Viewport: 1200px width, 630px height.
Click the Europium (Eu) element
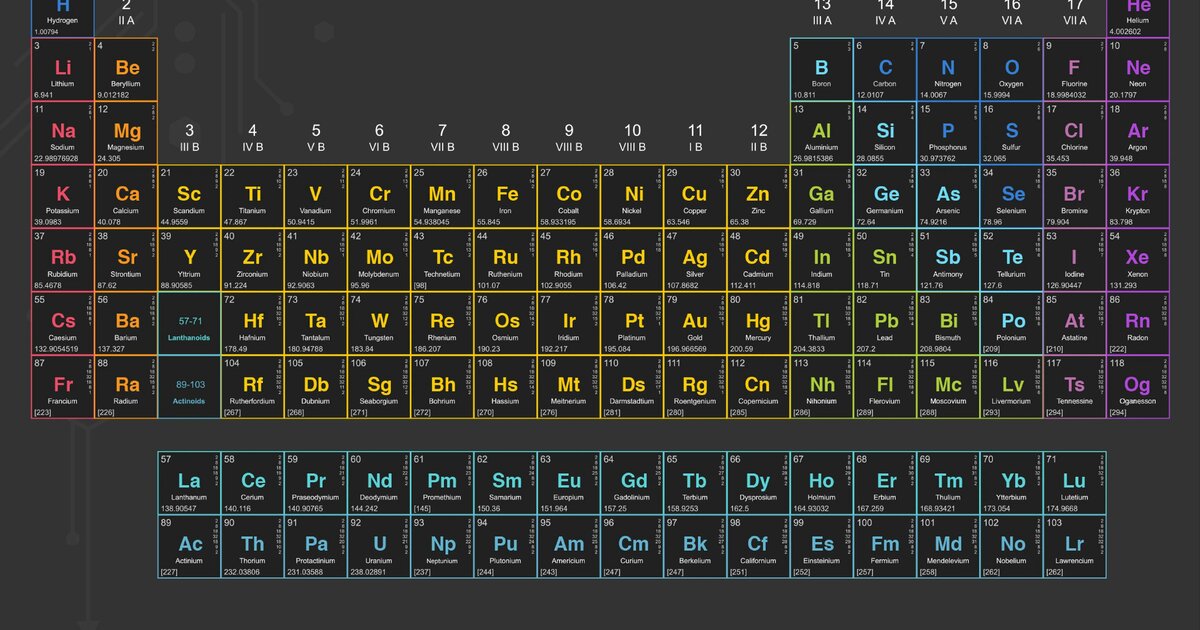(568, 483)
